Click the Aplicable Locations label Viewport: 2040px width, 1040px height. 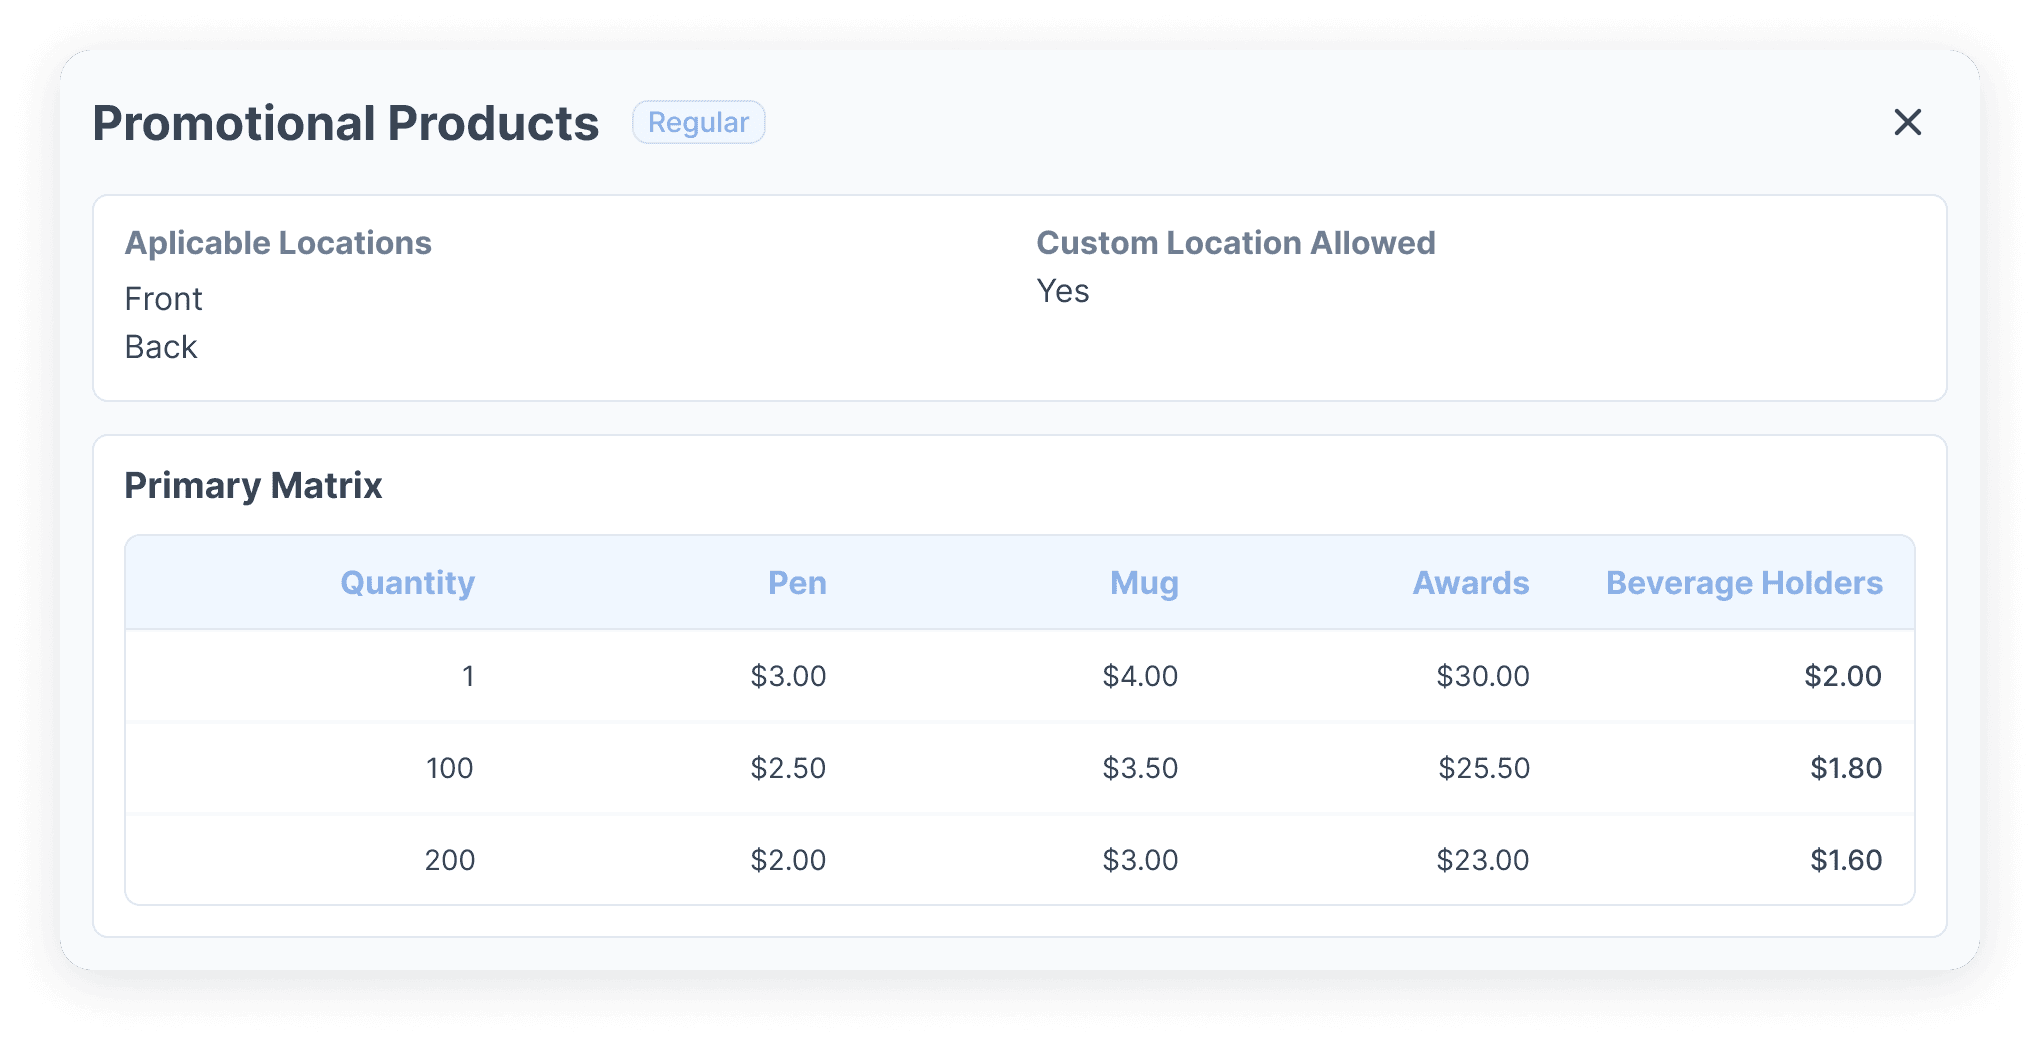point(278,243)
